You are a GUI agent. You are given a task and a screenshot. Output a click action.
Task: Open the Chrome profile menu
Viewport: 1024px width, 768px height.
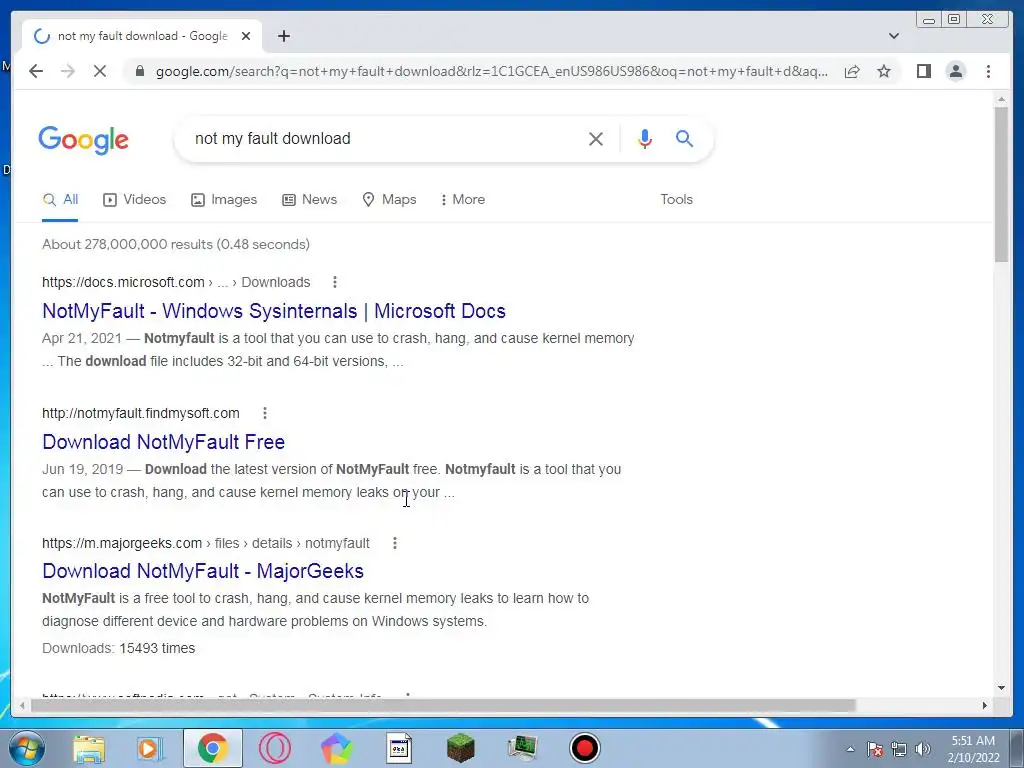(955, 71)
